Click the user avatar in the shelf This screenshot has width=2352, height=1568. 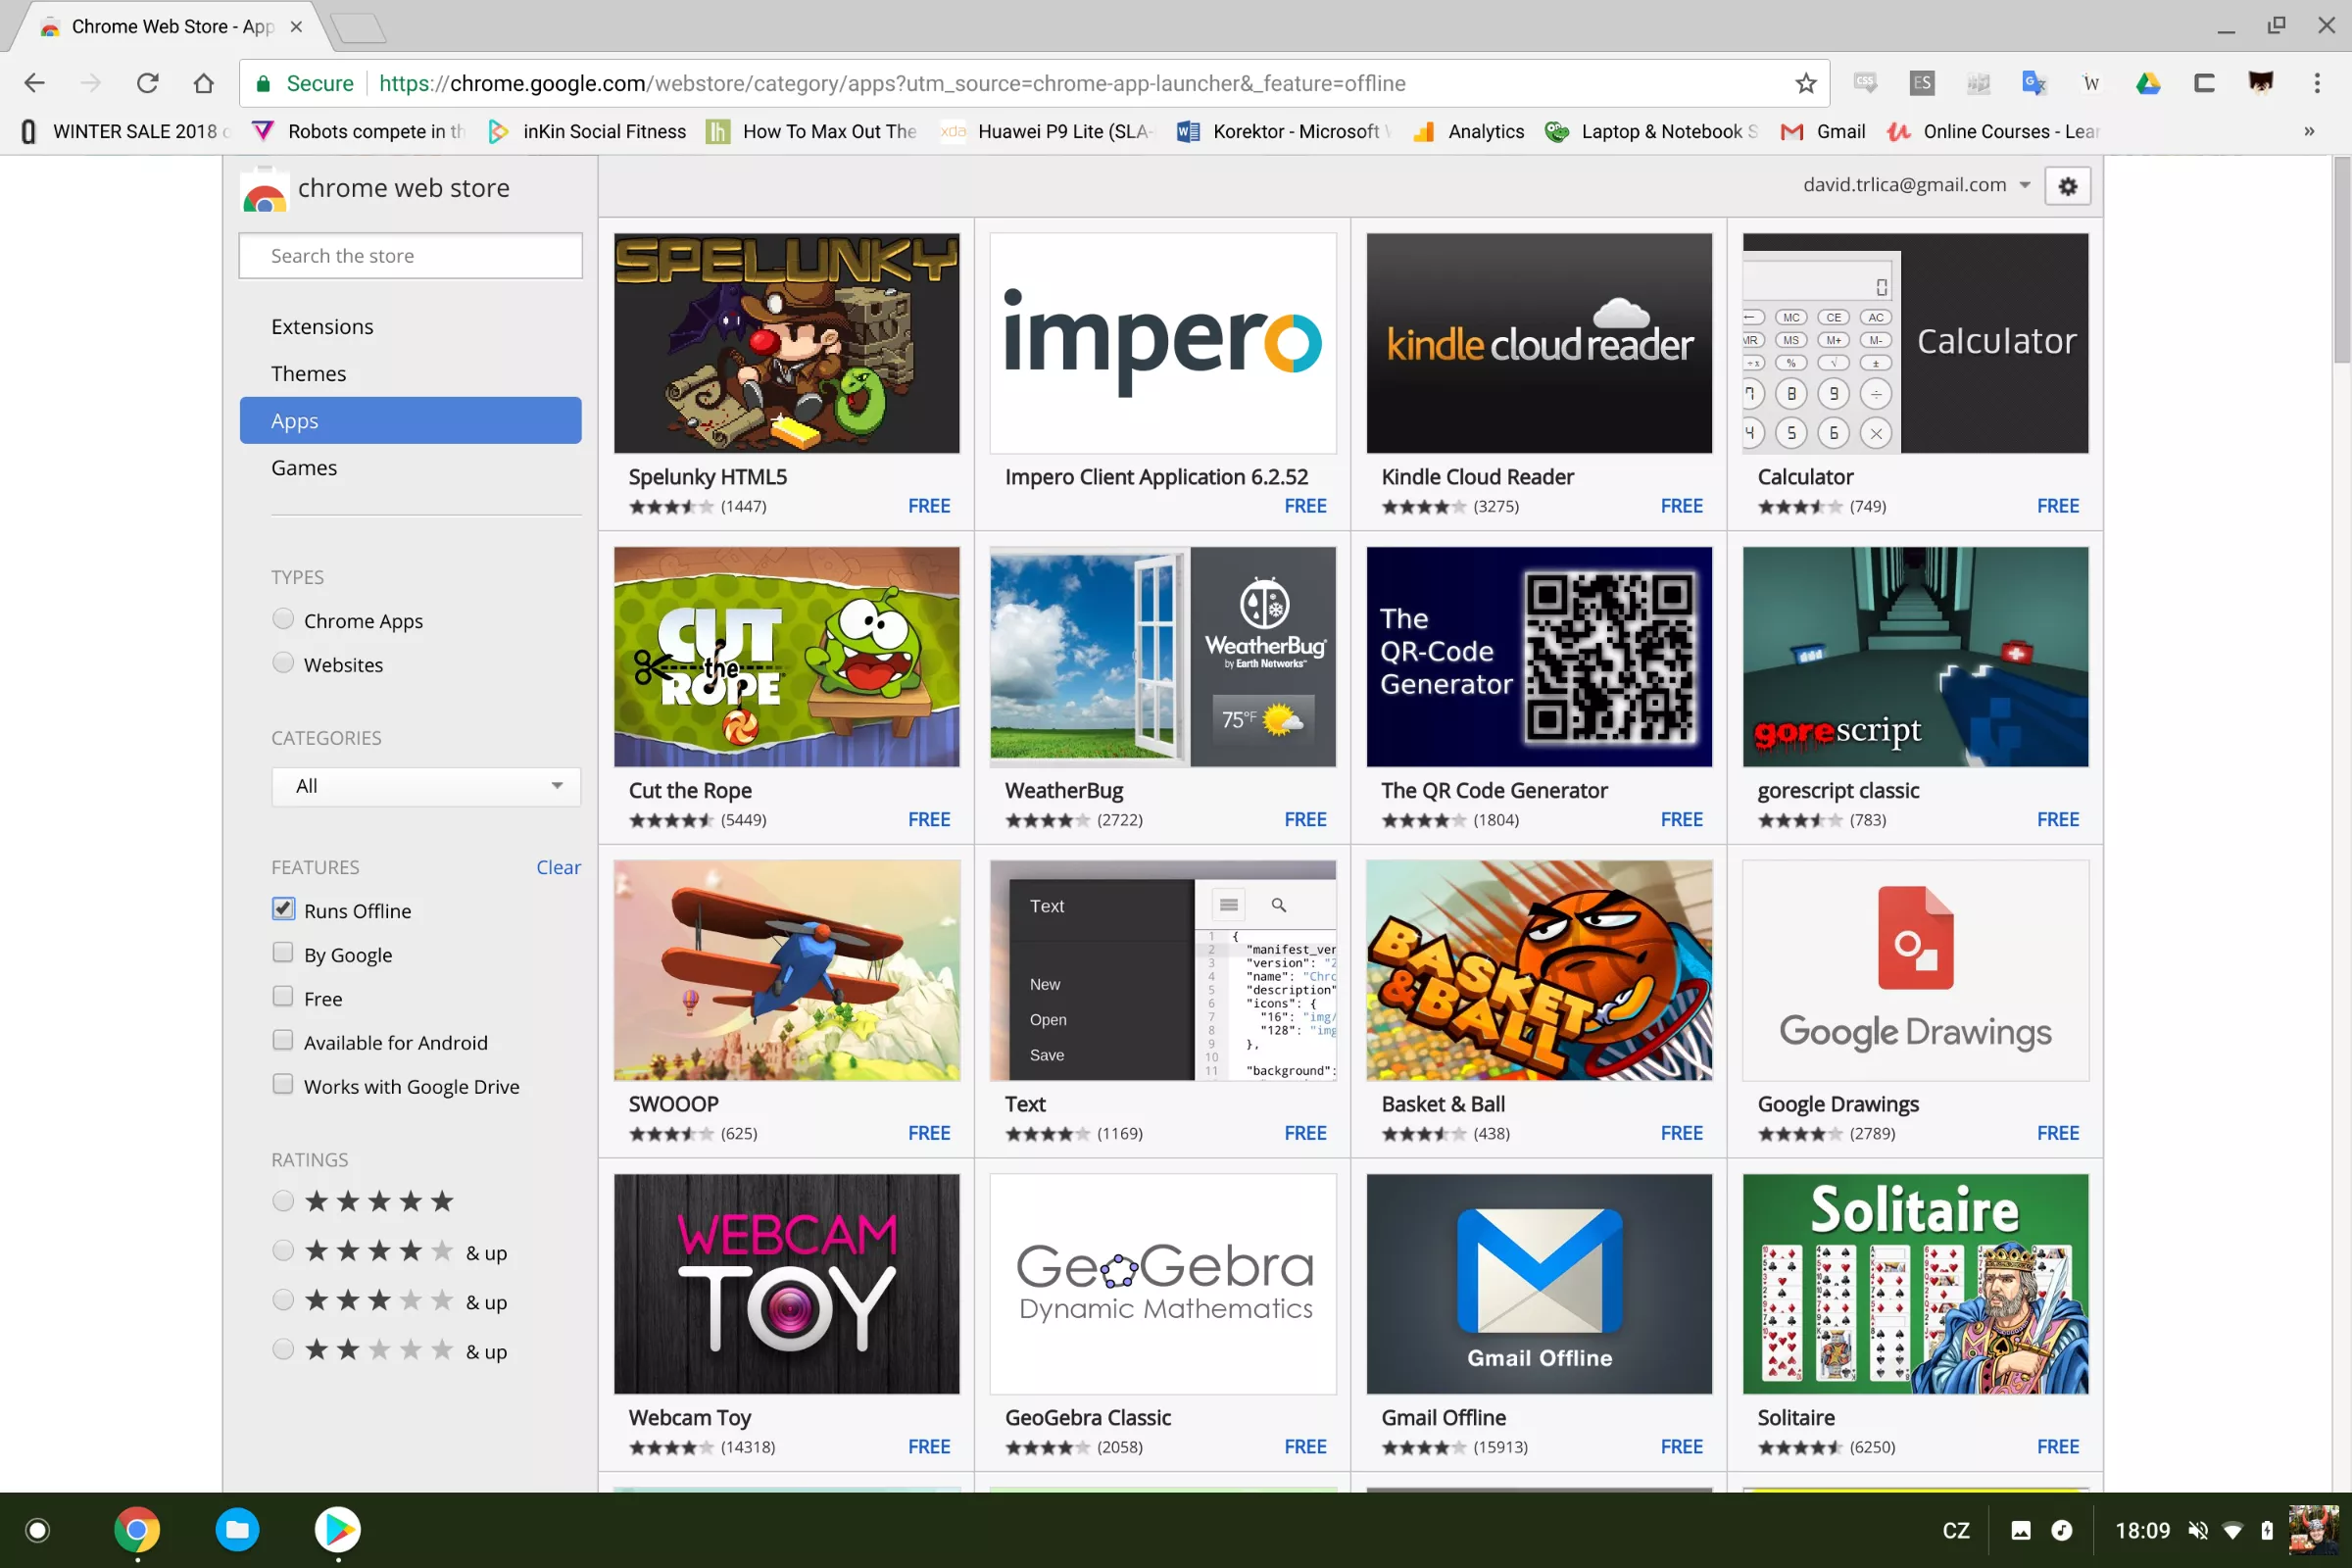(x=2313, y=1530)
